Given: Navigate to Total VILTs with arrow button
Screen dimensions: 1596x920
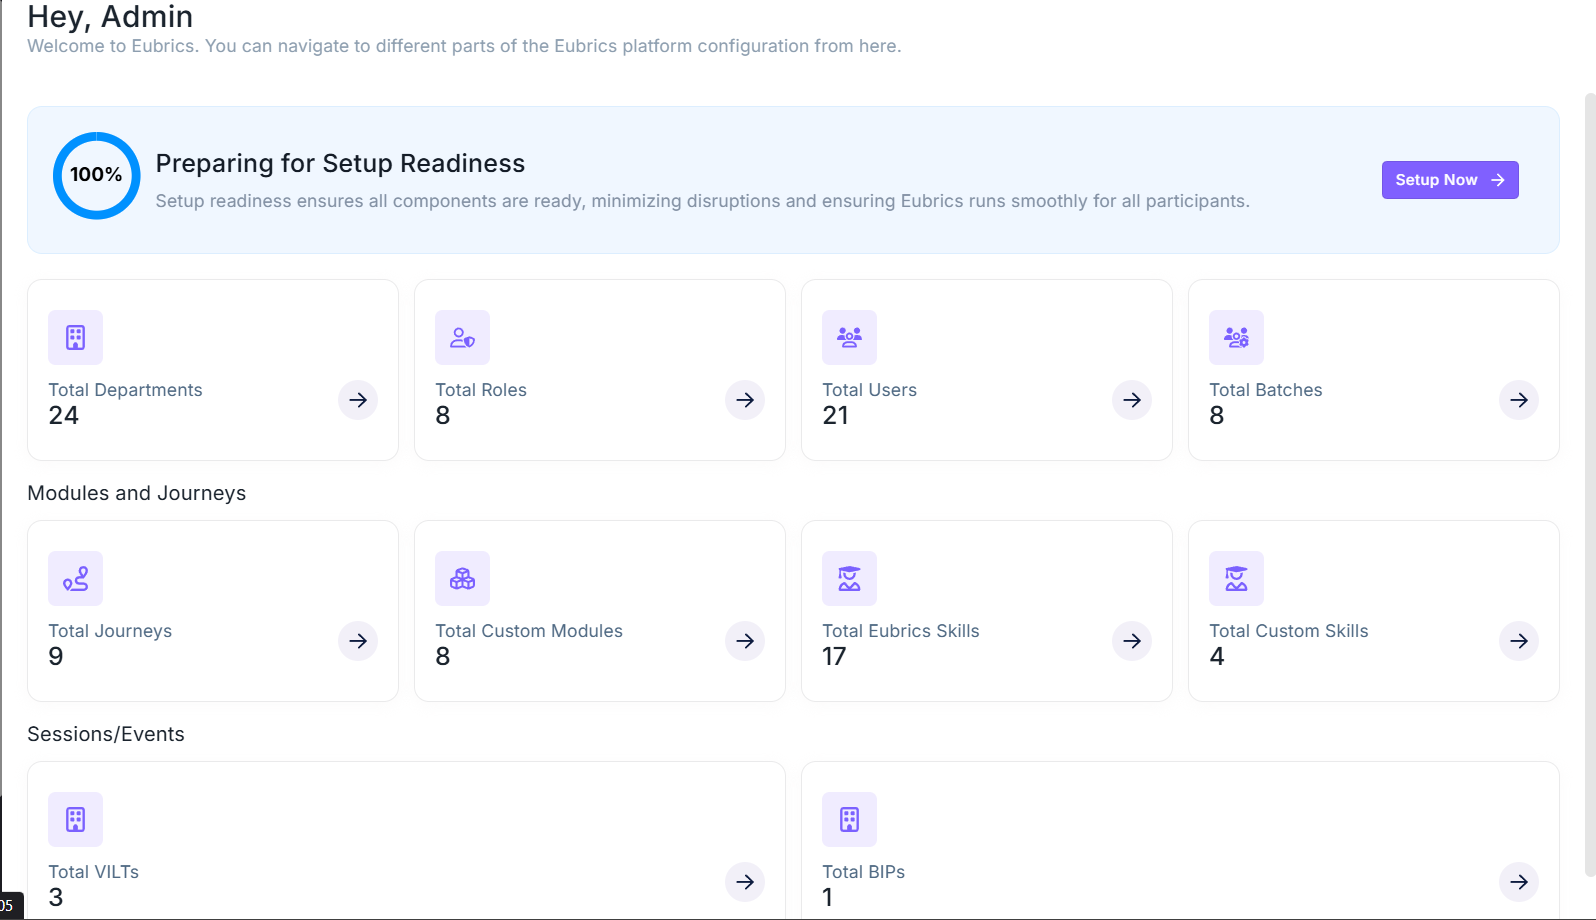Looking at the screenshot, I should pos(745,882).
